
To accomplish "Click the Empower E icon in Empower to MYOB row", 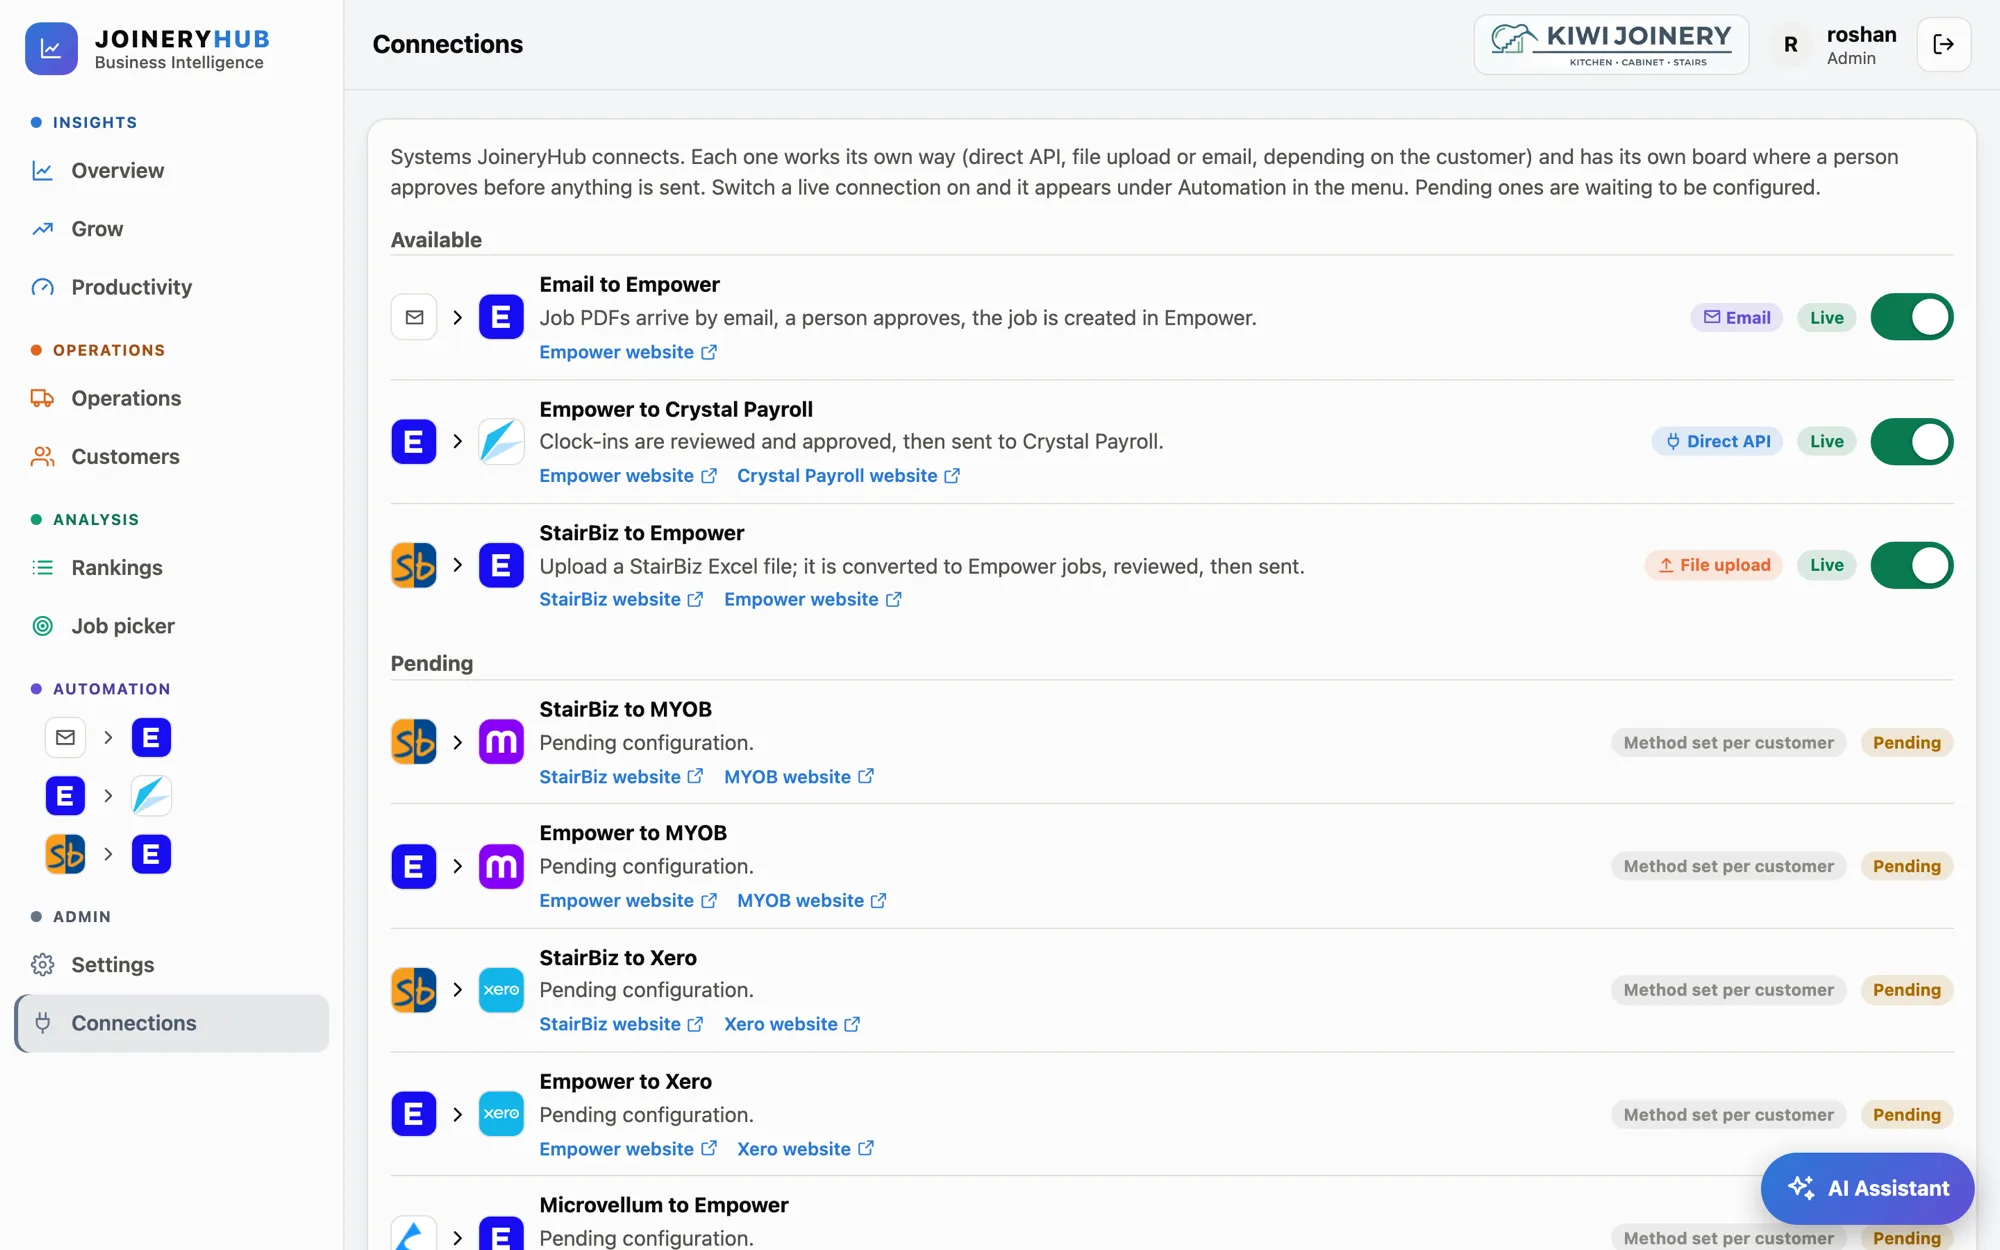I will click(x=414, y=866).
